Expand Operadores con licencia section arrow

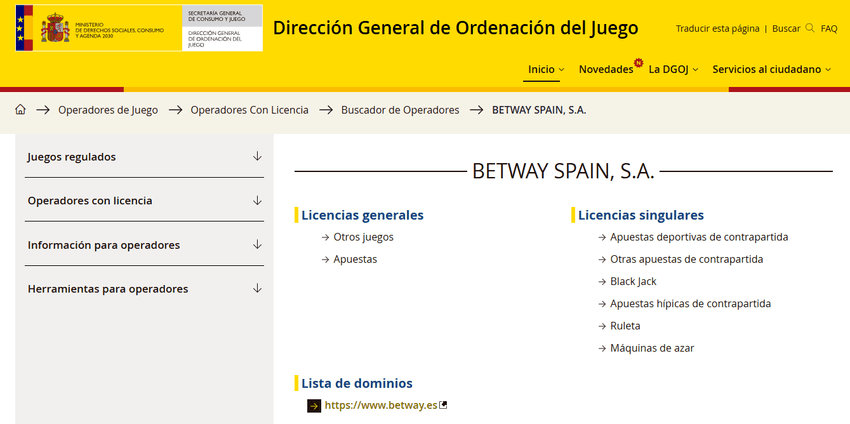point(257,201)
